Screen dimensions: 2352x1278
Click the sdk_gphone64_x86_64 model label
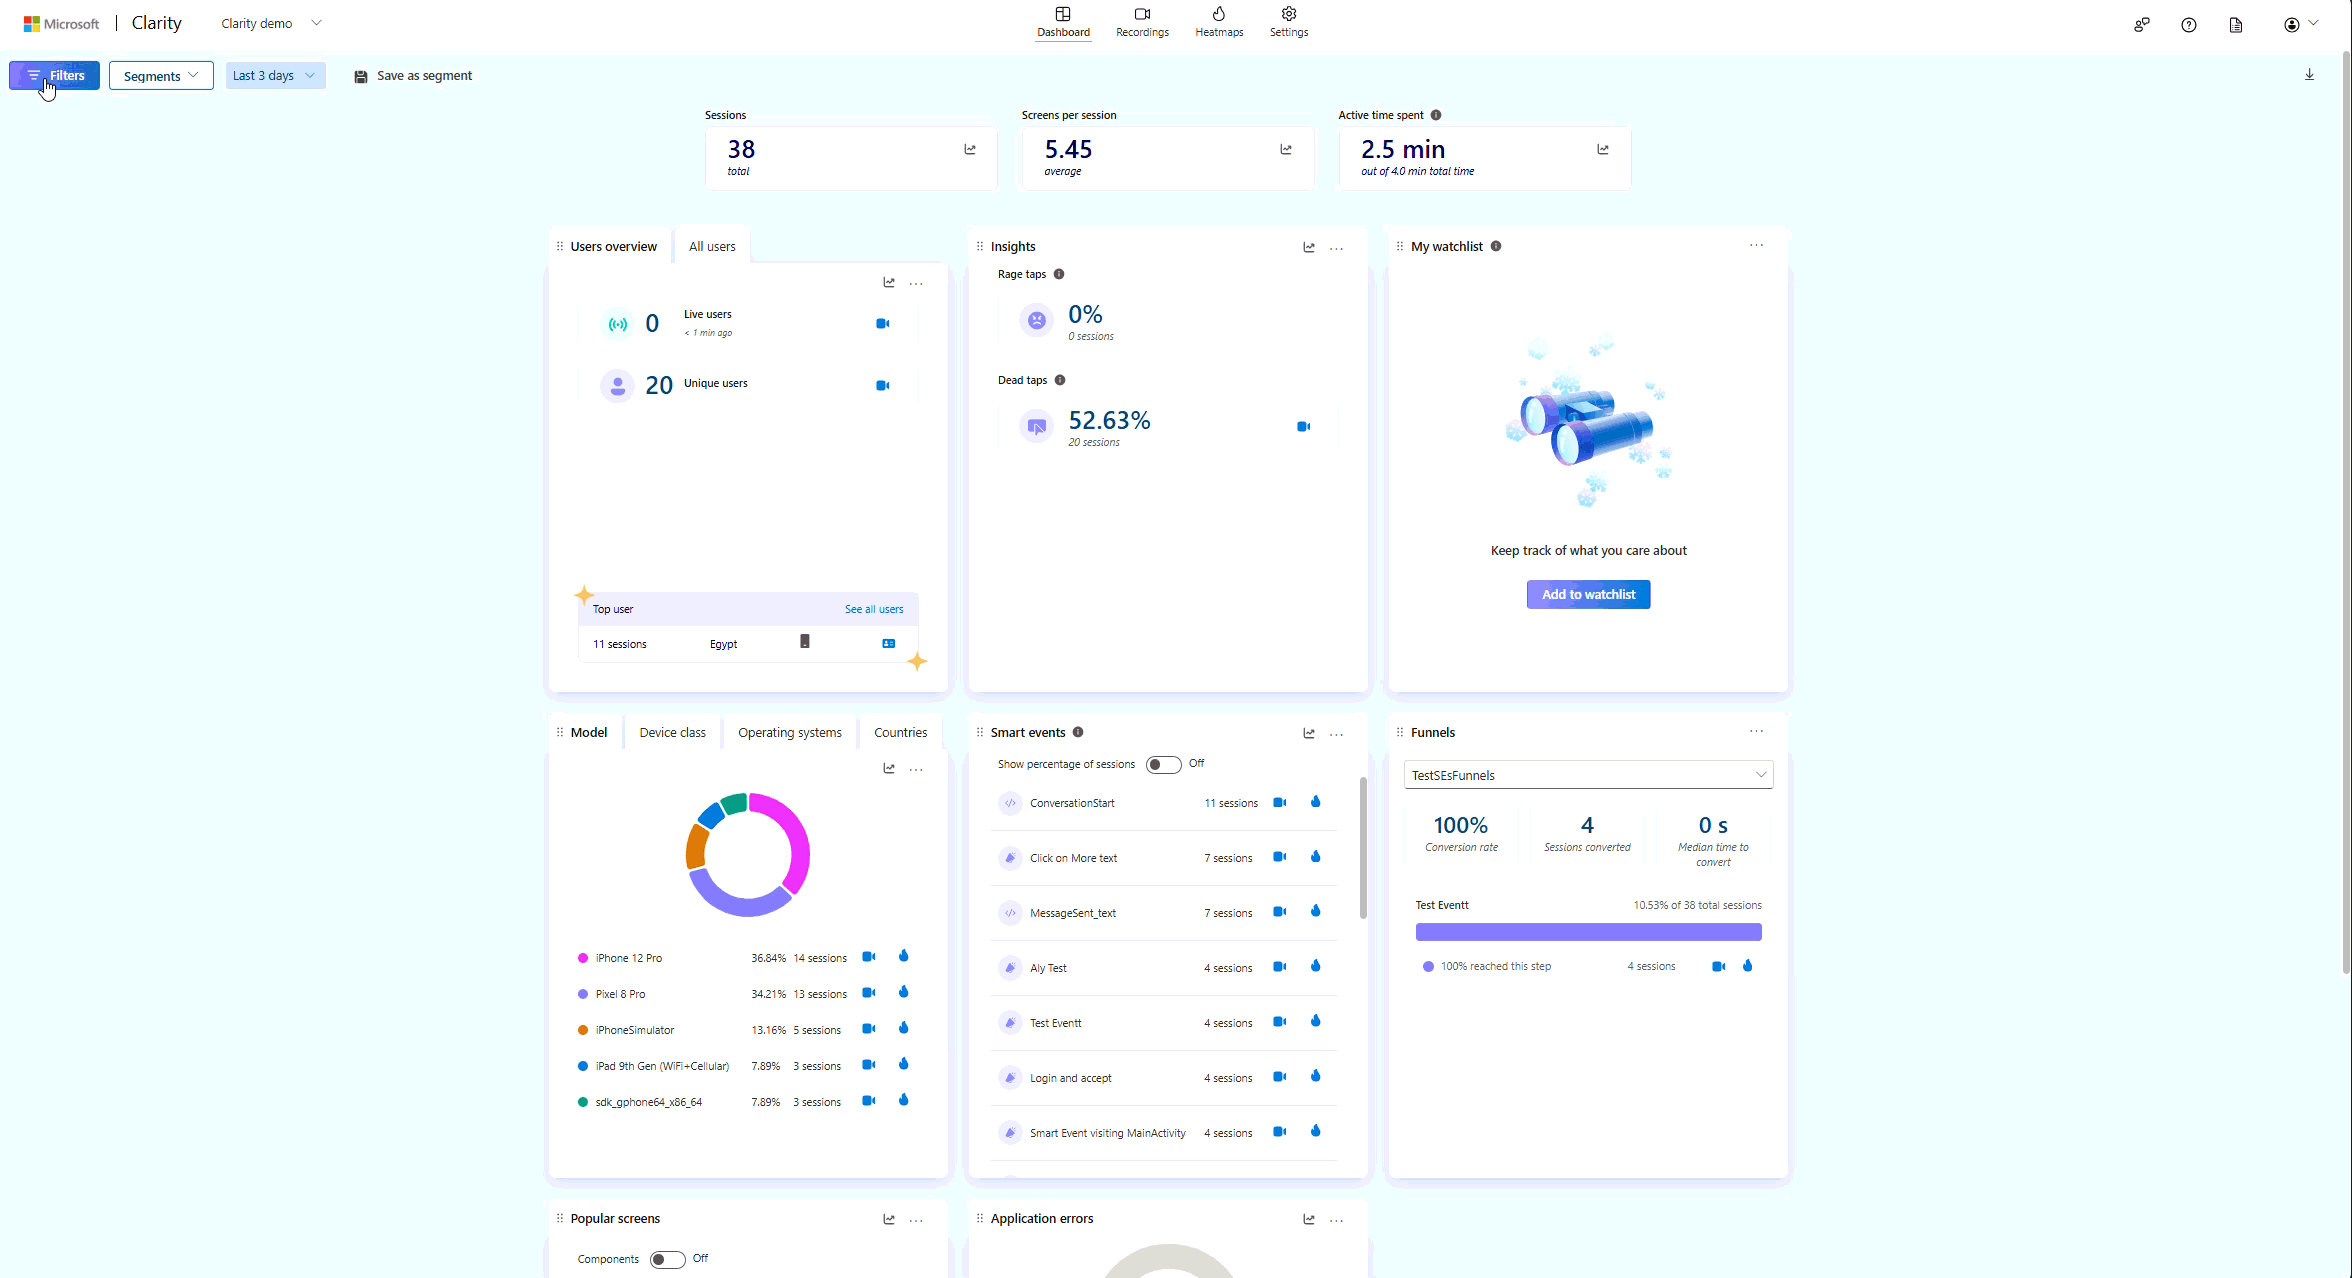(x=649, y=1102)
